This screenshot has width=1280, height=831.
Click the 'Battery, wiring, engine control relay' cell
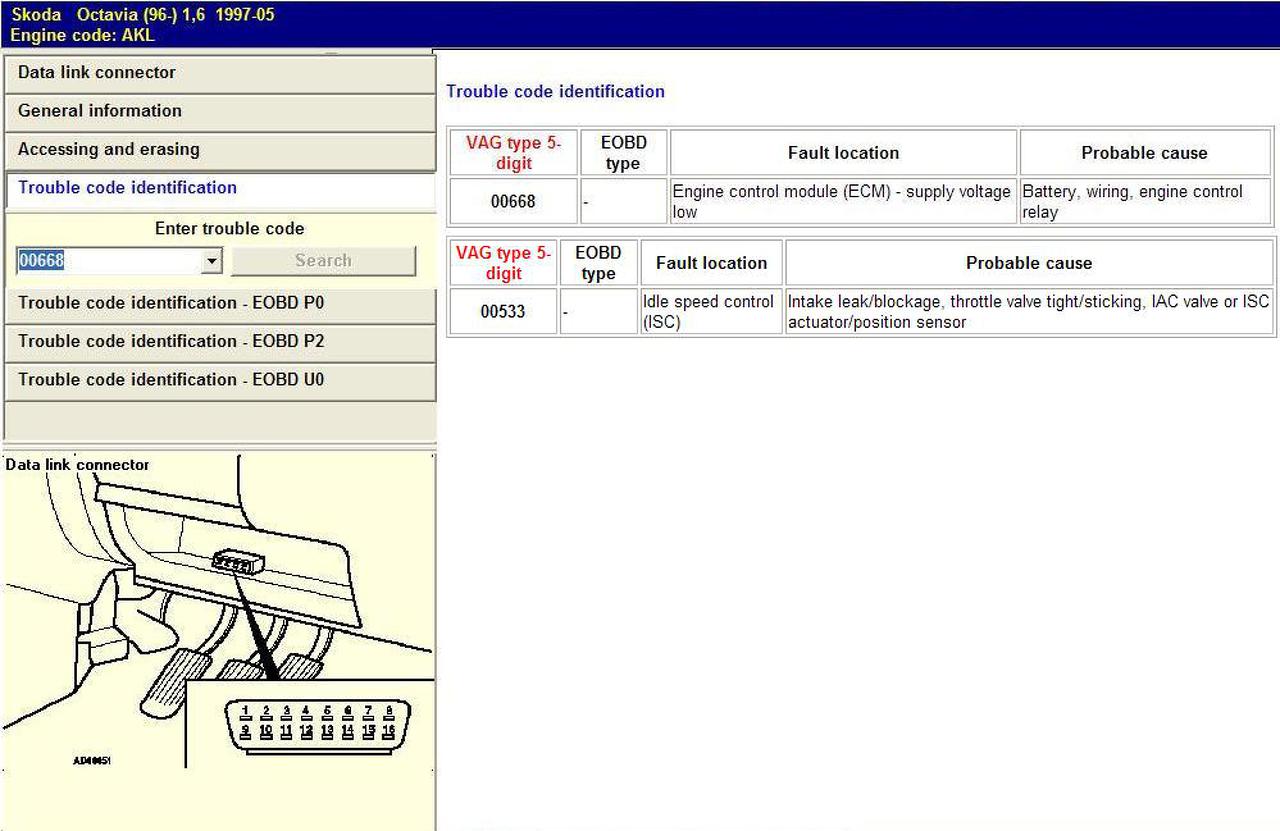[x=1145, y=202]
